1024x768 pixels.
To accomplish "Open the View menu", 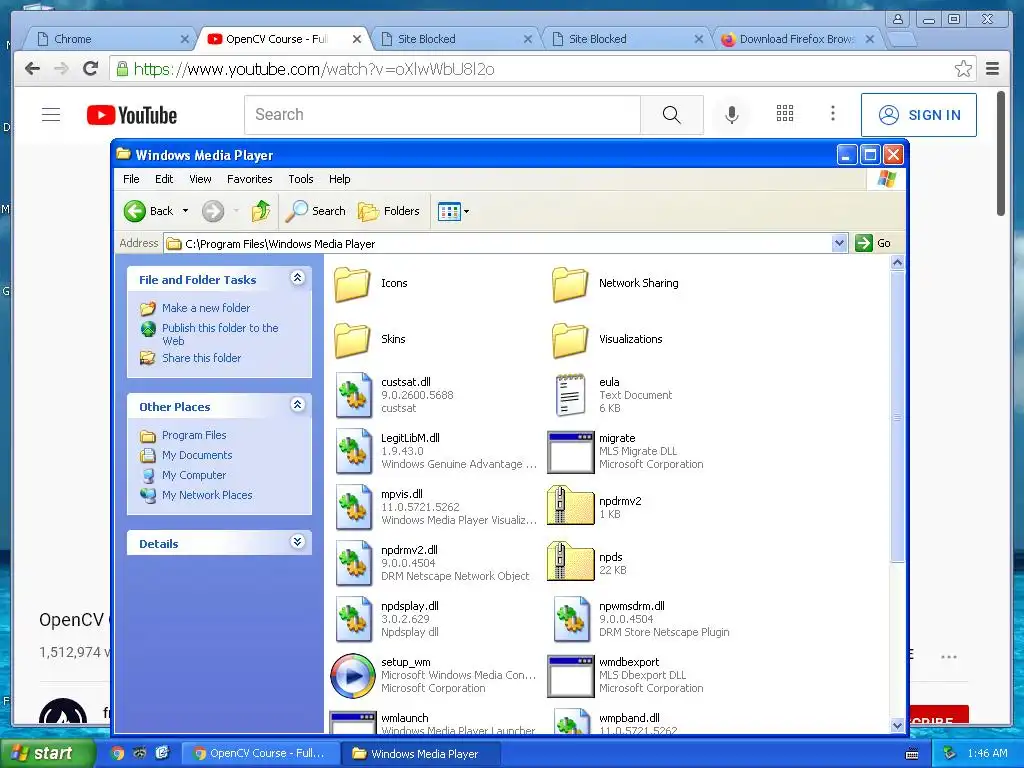I will pyautogui.click(x=200, y=179).
